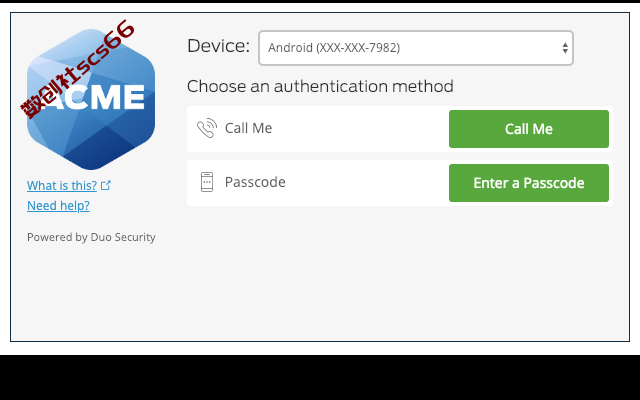Click the green Call Me button

(x=529, y=129)
